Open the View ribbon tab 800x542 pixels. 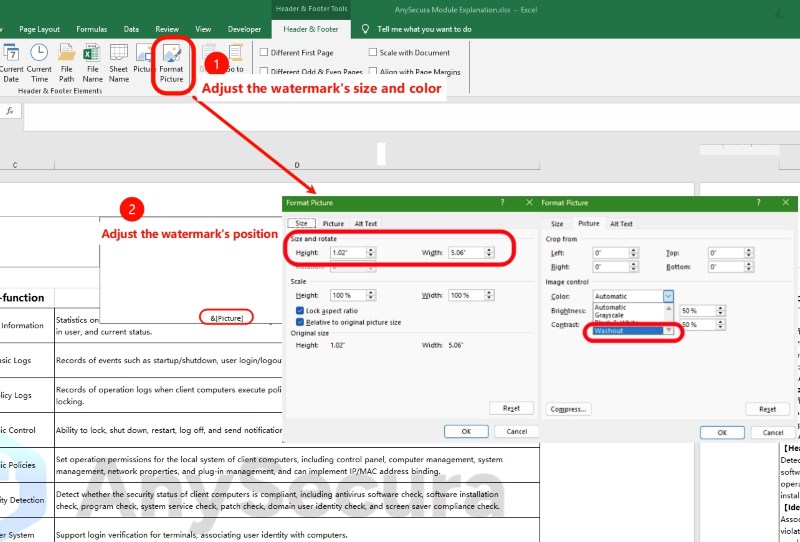(203, 29)
